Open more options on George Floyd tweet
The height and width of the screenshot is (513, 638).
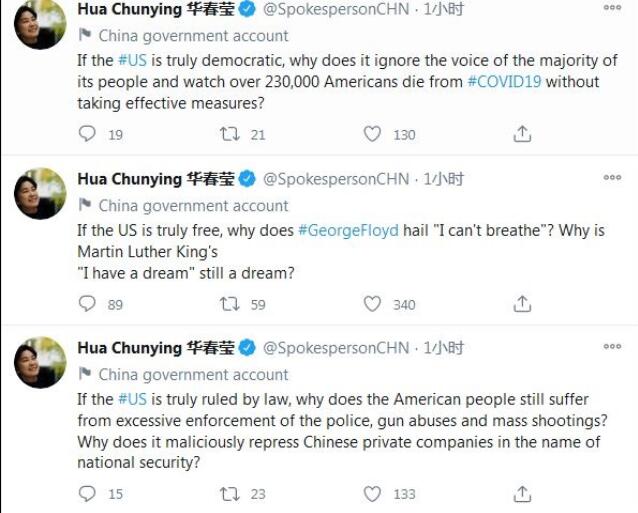click(611, 178)
